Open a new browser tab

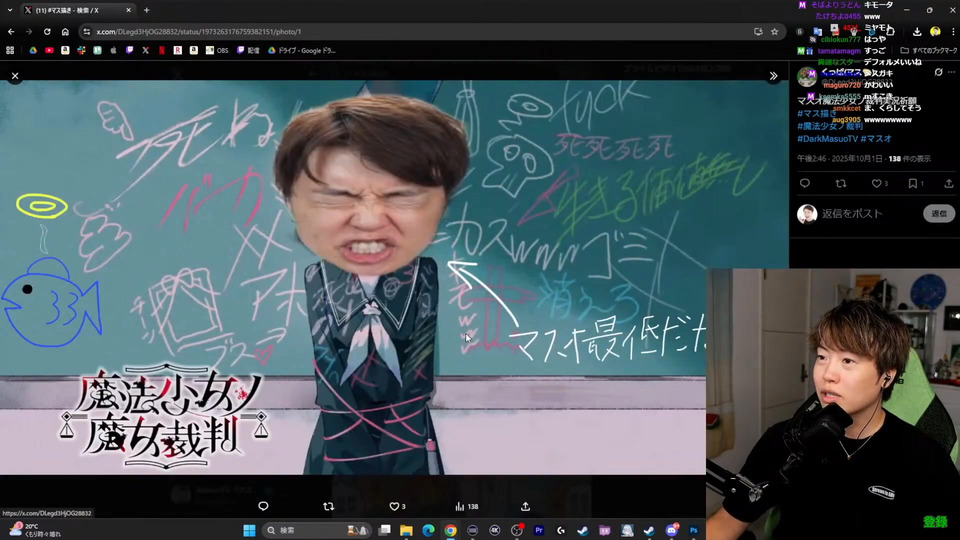pyautogui.click(x=146, y=10)
